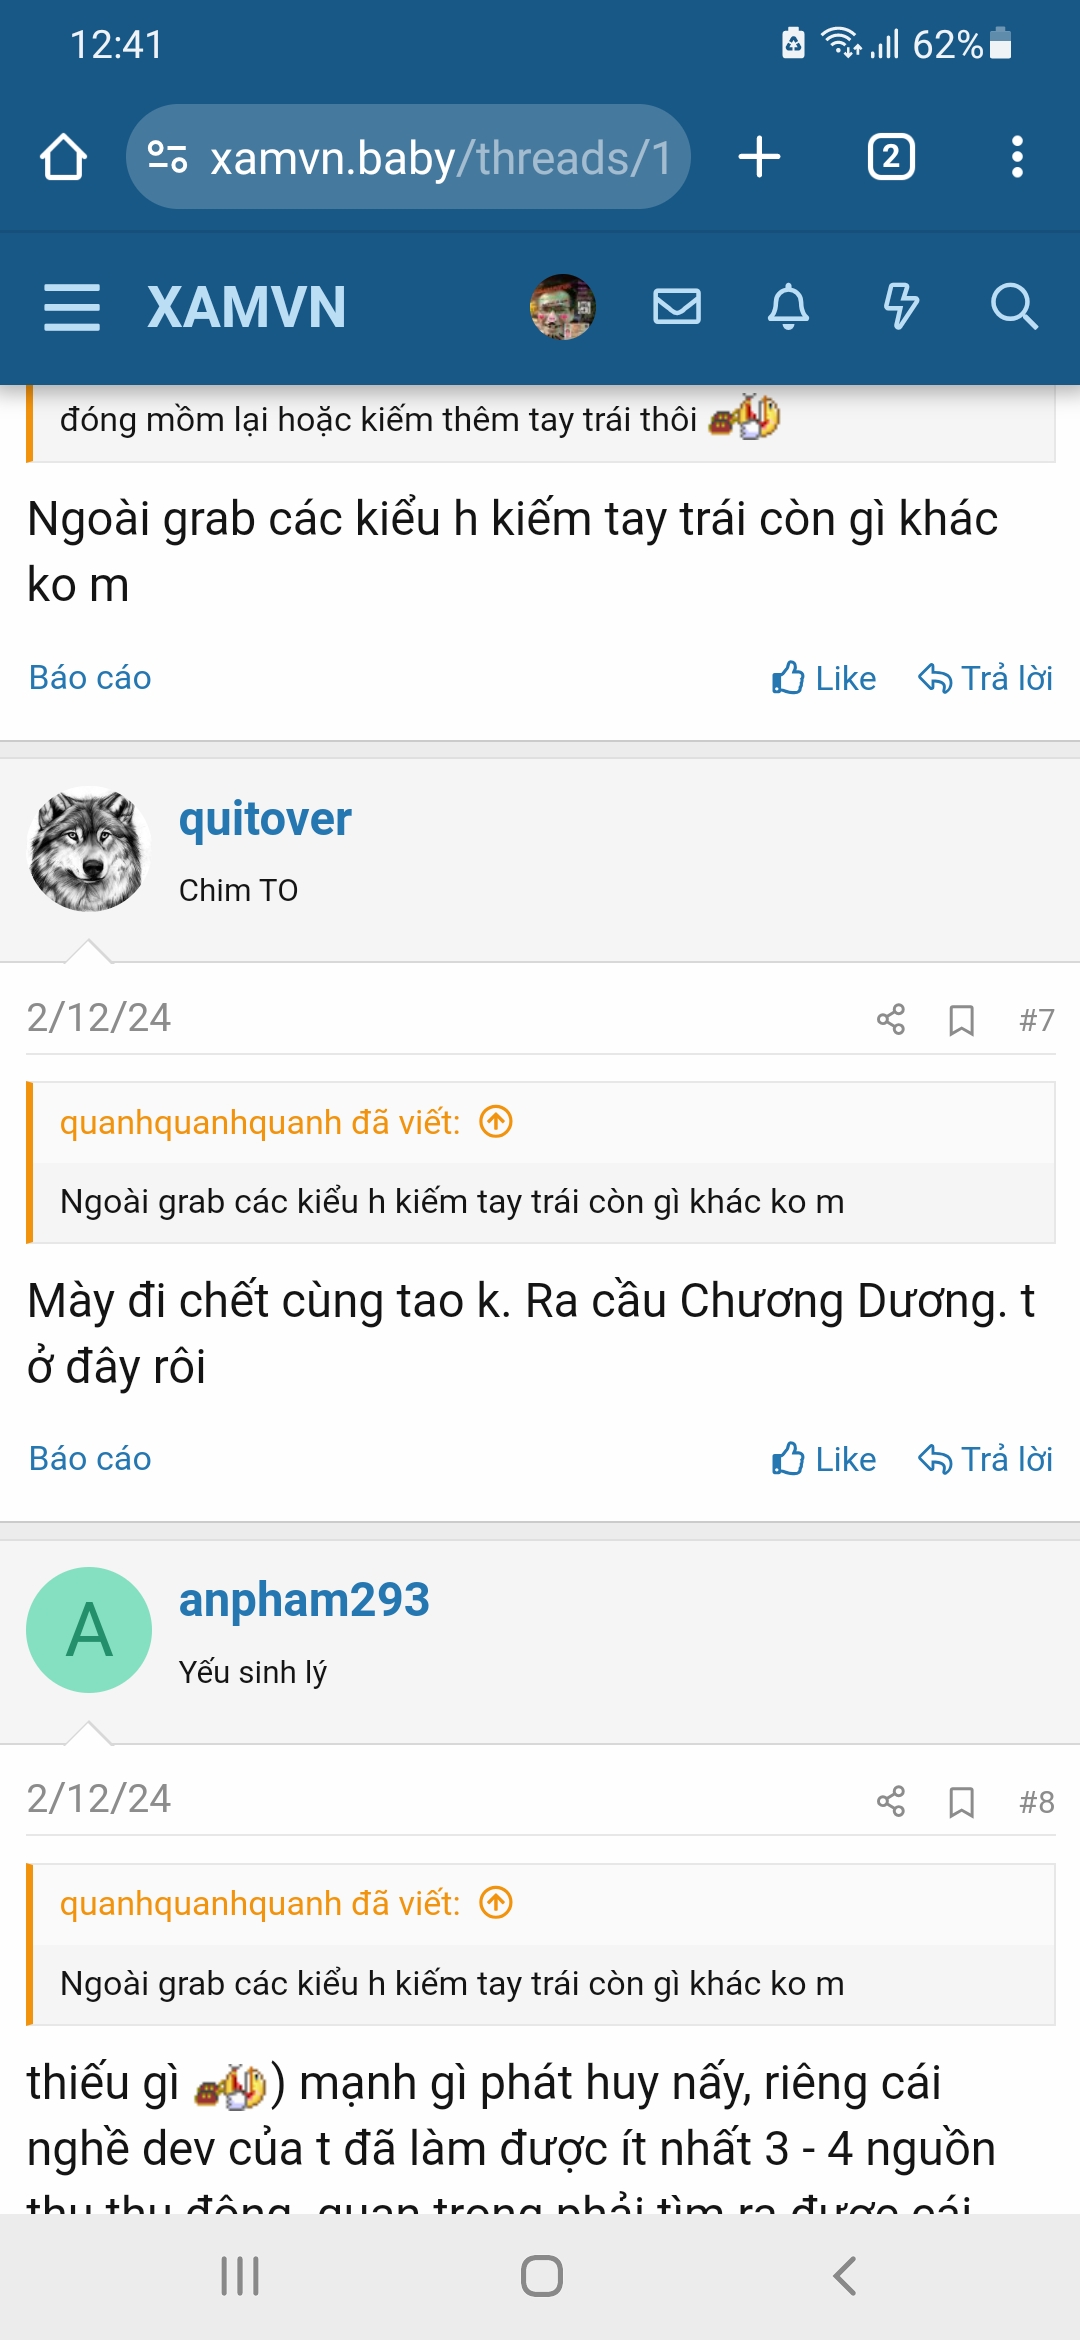Open the inbox envelope icon

677,306
